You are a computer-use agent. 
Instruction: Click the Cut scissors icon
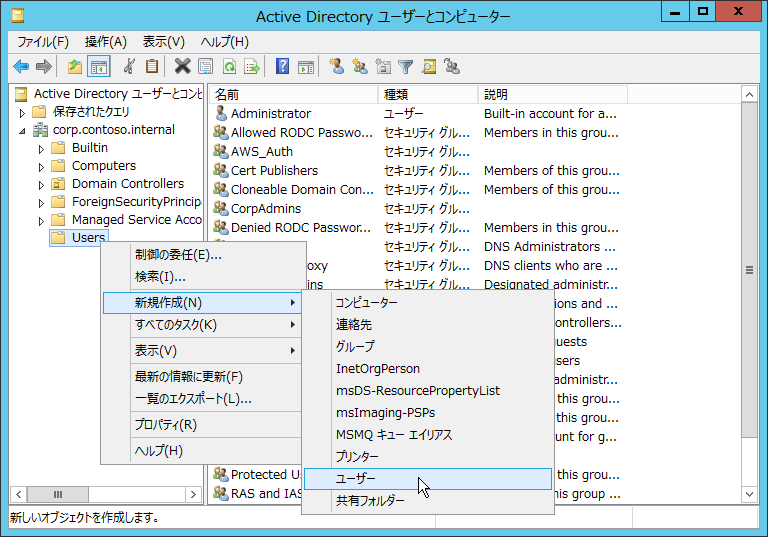point(129,66)
